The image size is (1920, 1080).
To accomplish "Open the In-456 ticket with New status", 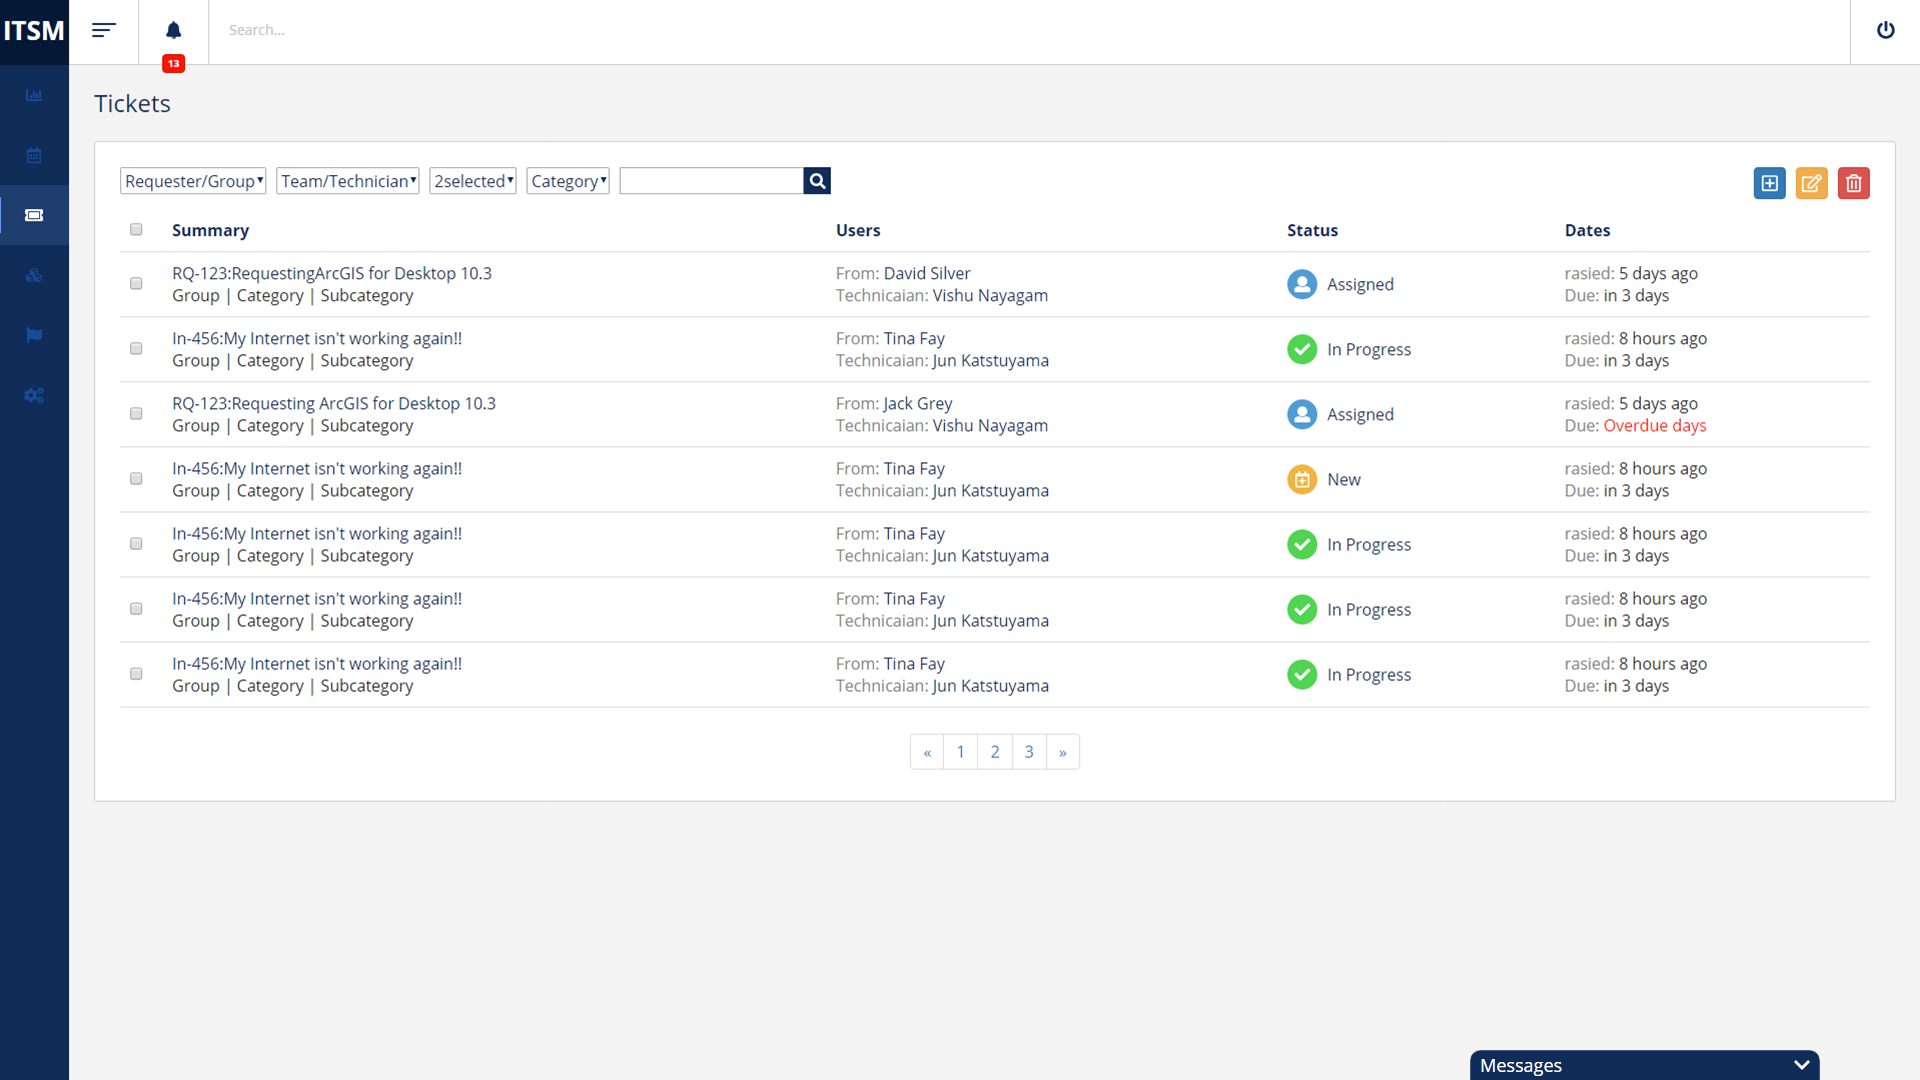I will coord(316,468).
